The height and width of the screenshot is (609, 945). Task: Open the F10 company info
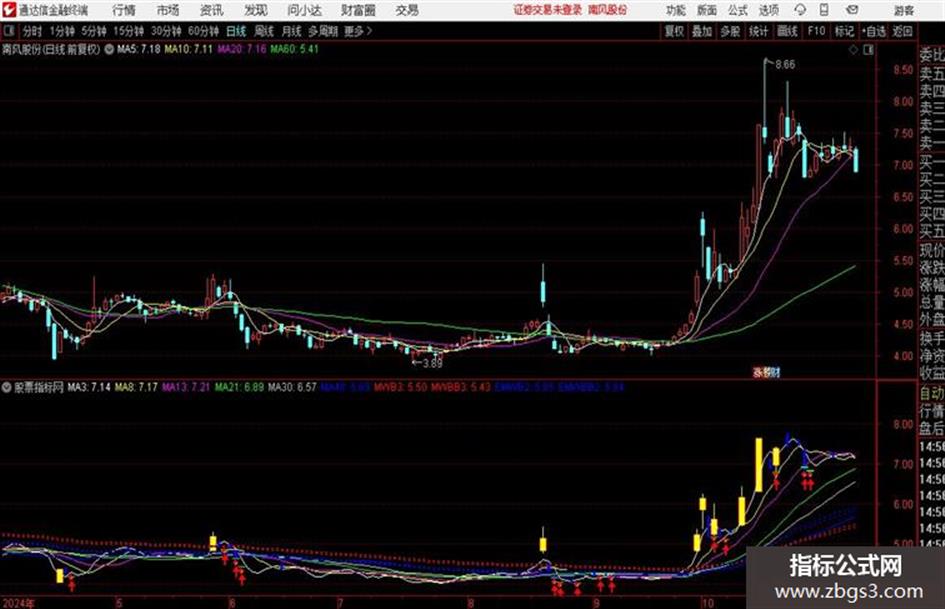point(816,31)
